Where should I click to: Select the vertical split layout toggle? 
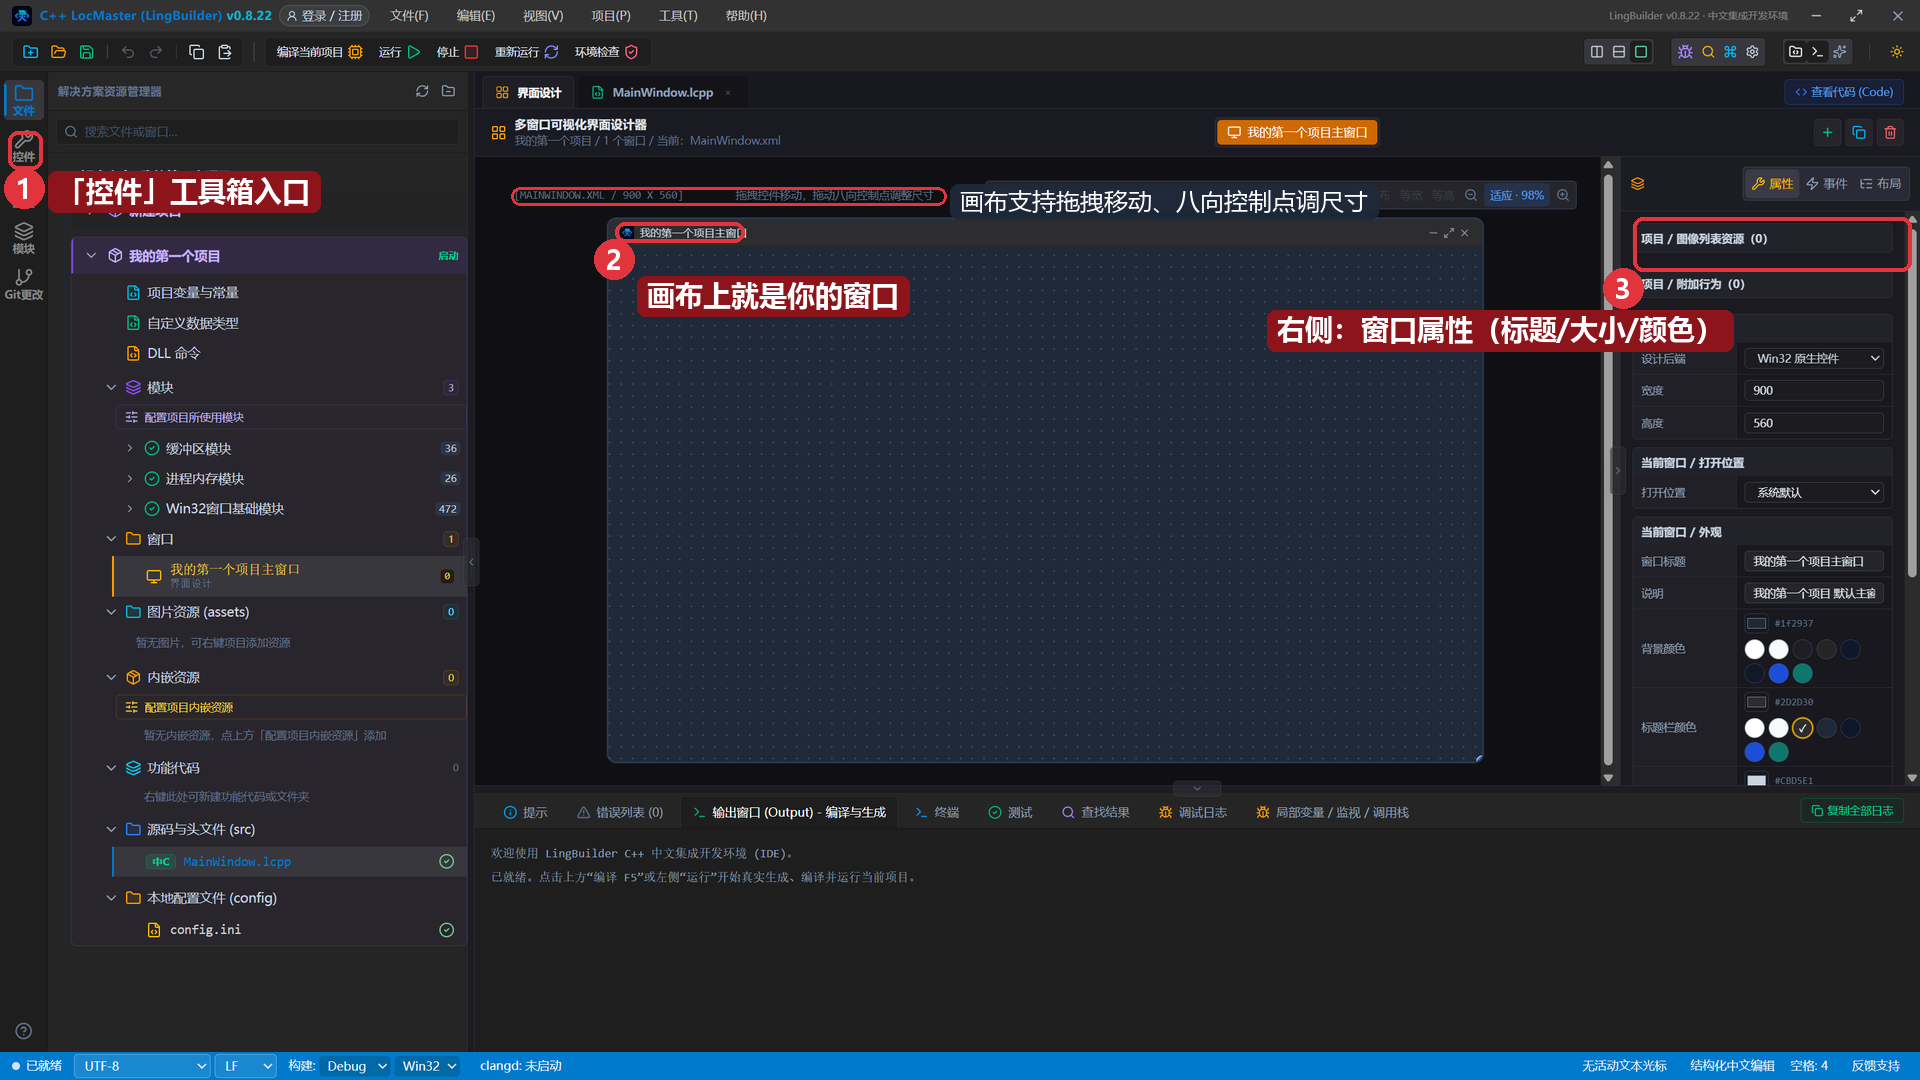(1597, 52)
